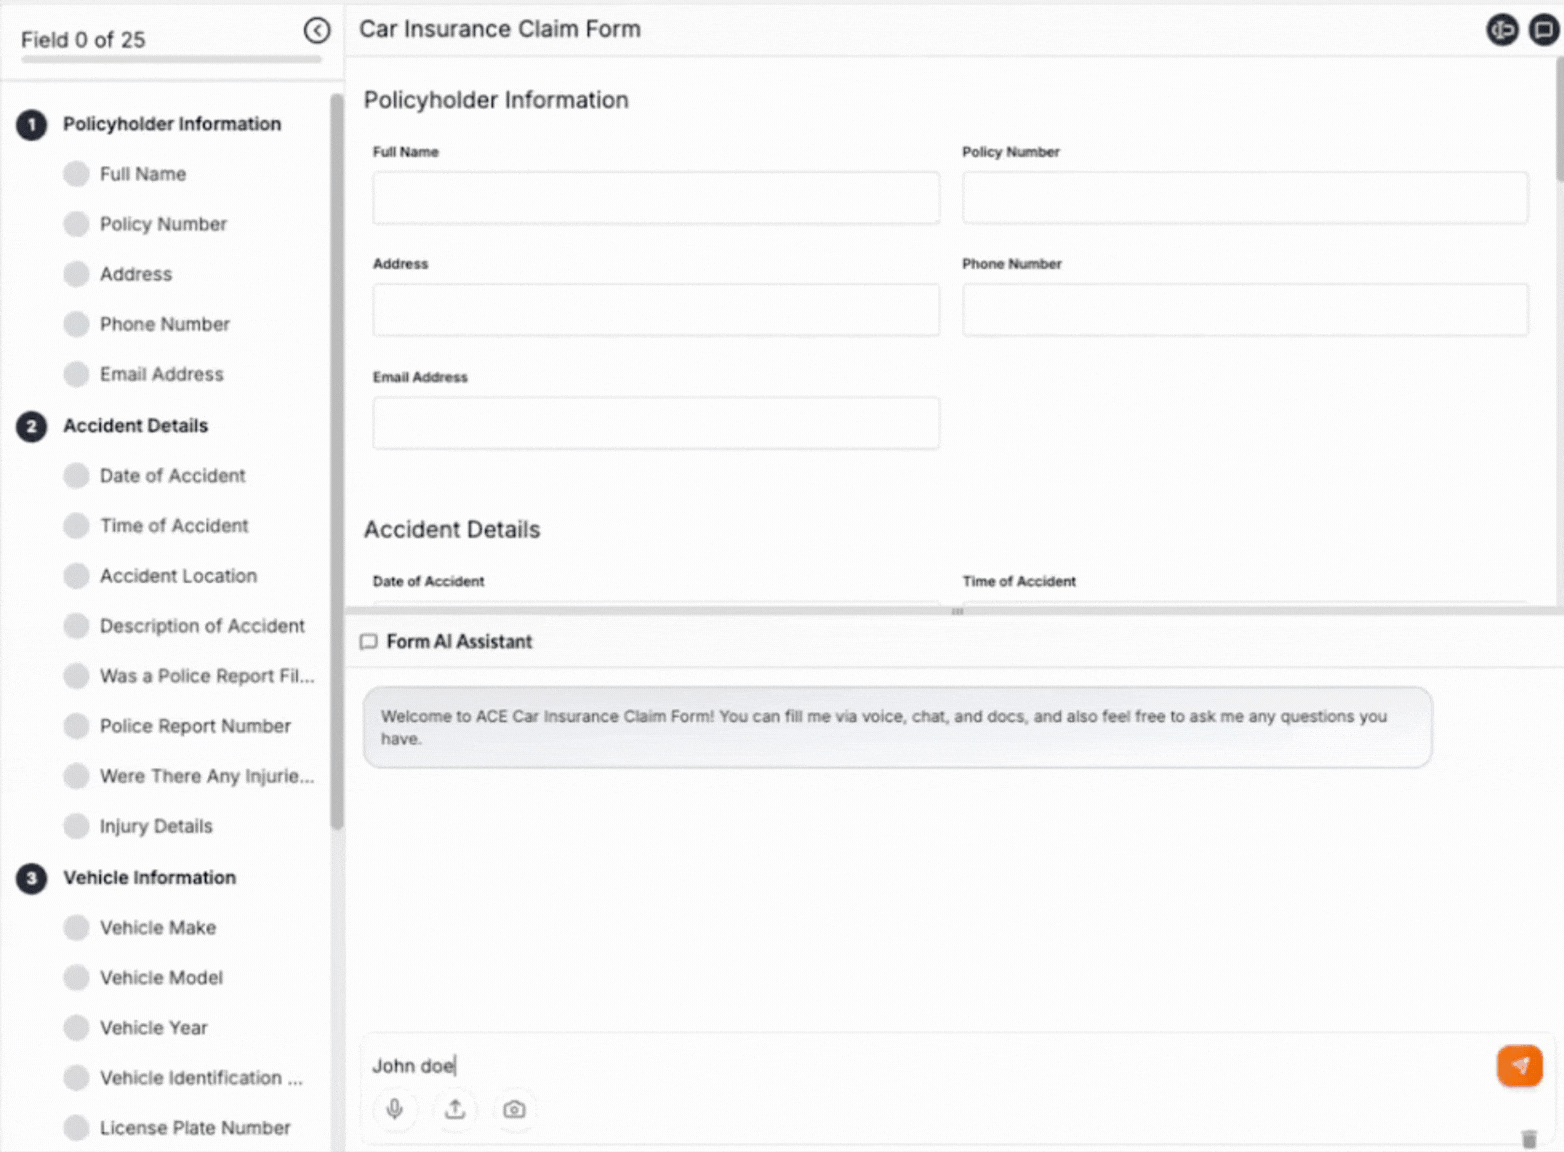Focus the Full Name input field

tap(656, 198)
